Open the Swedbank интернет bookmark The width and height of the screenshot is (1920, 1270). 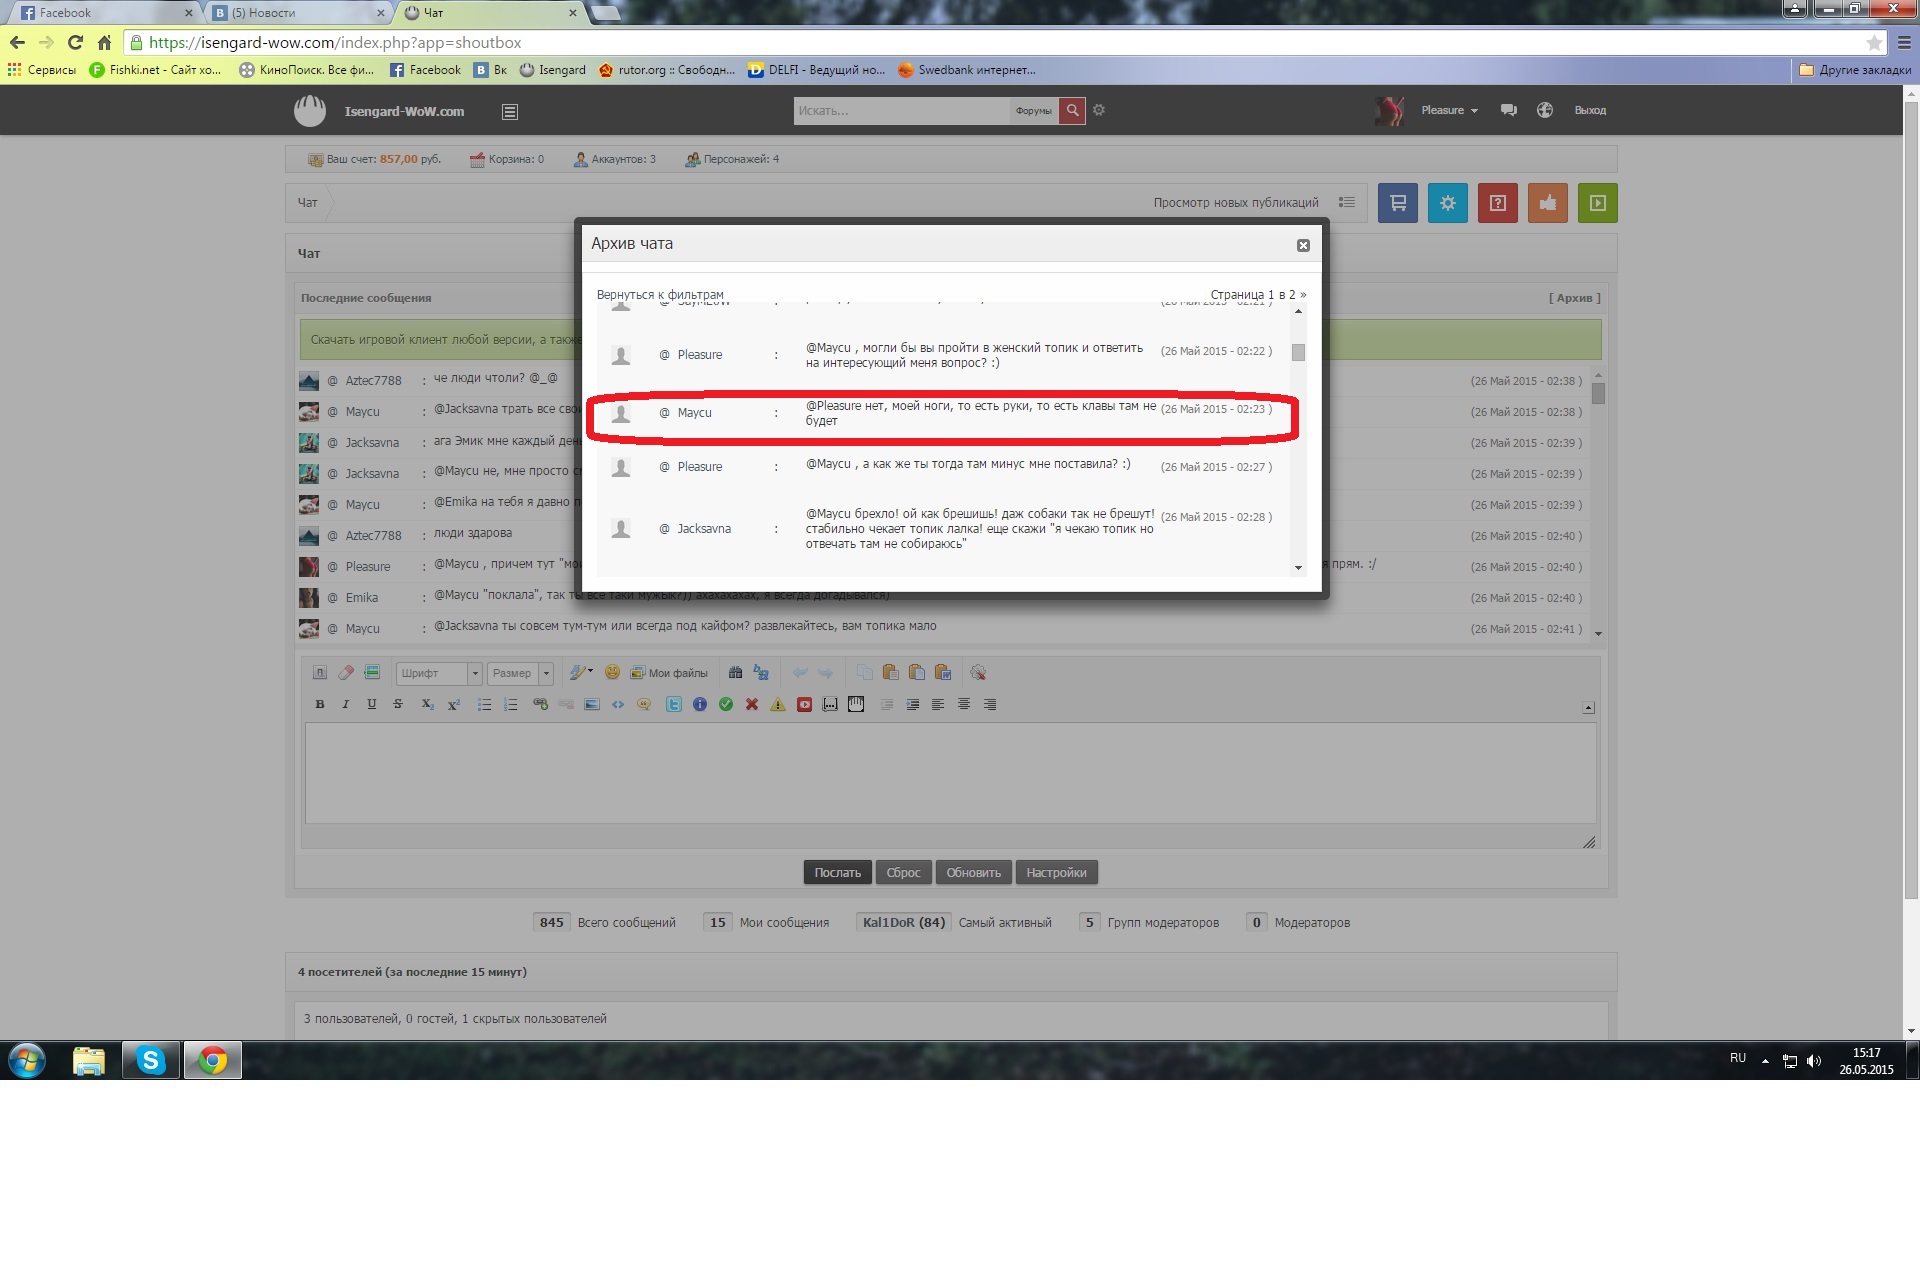967,70
